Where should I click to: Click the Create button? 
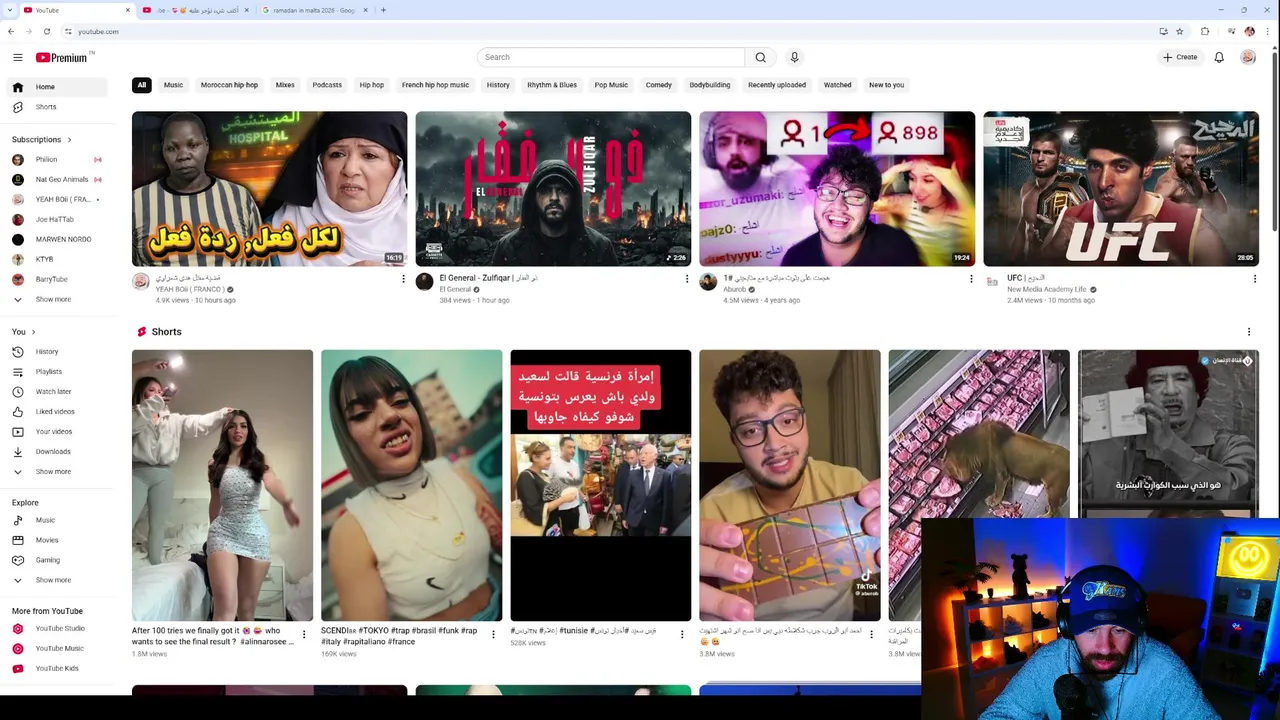coord(1181,57)
